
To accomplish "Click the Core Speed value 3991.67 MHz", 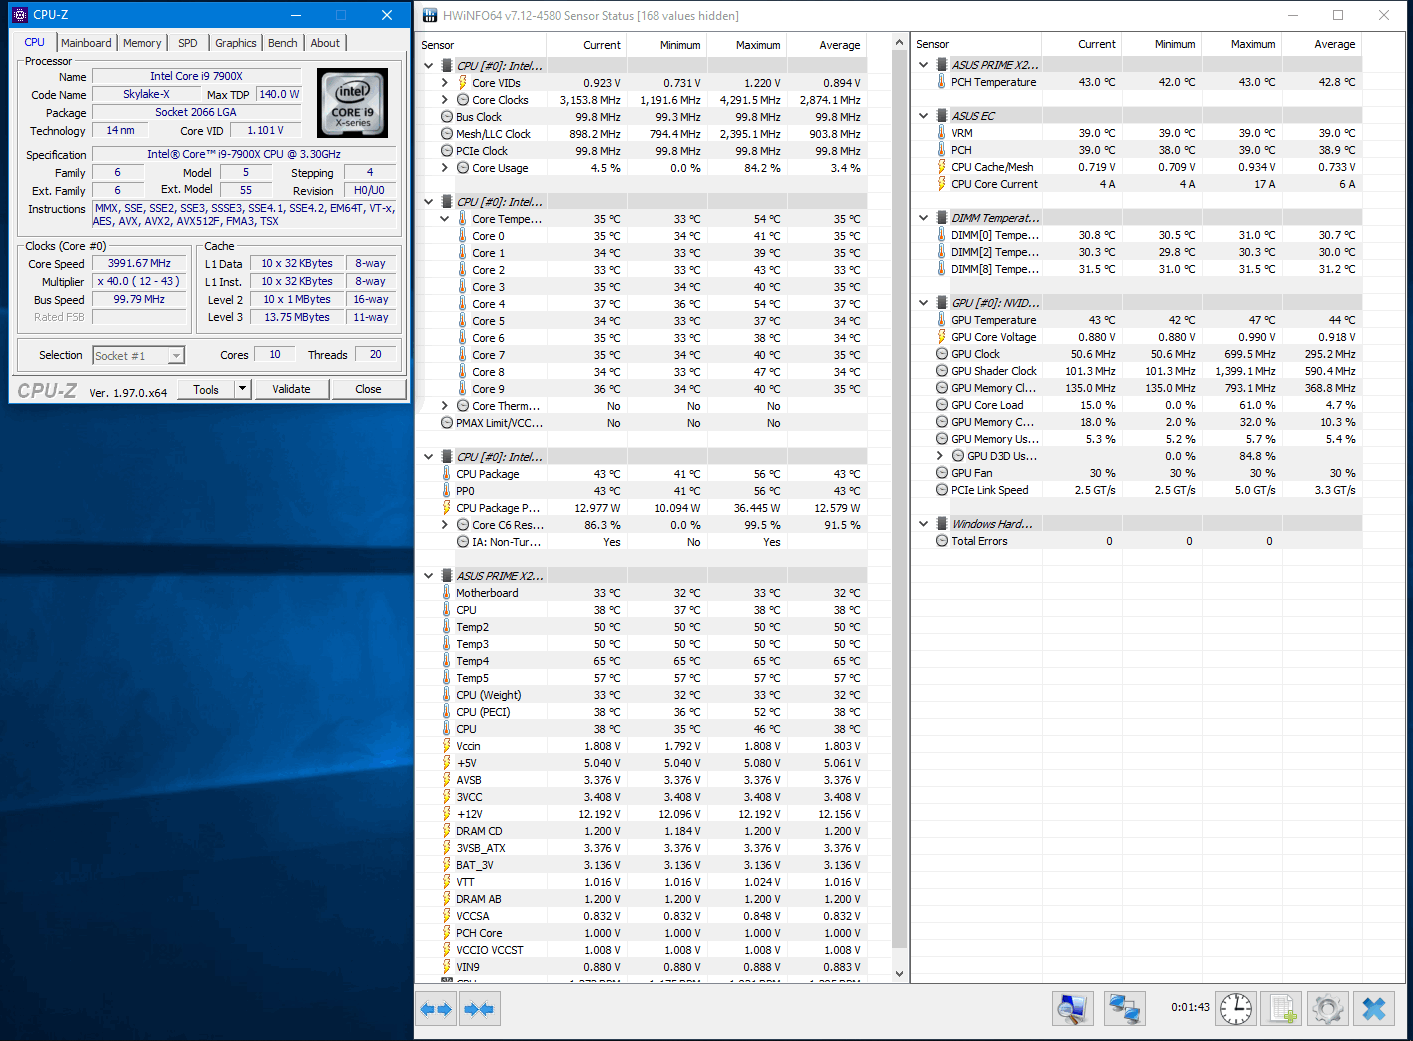I will pos(139,263).
